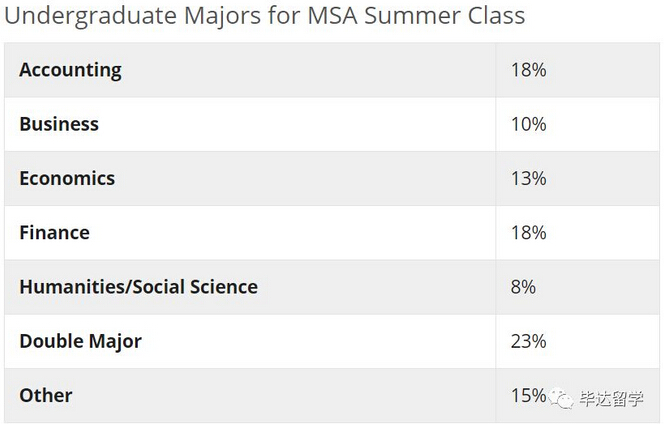
Task: Click the 23% Double Major value
Action: (528, 341)
